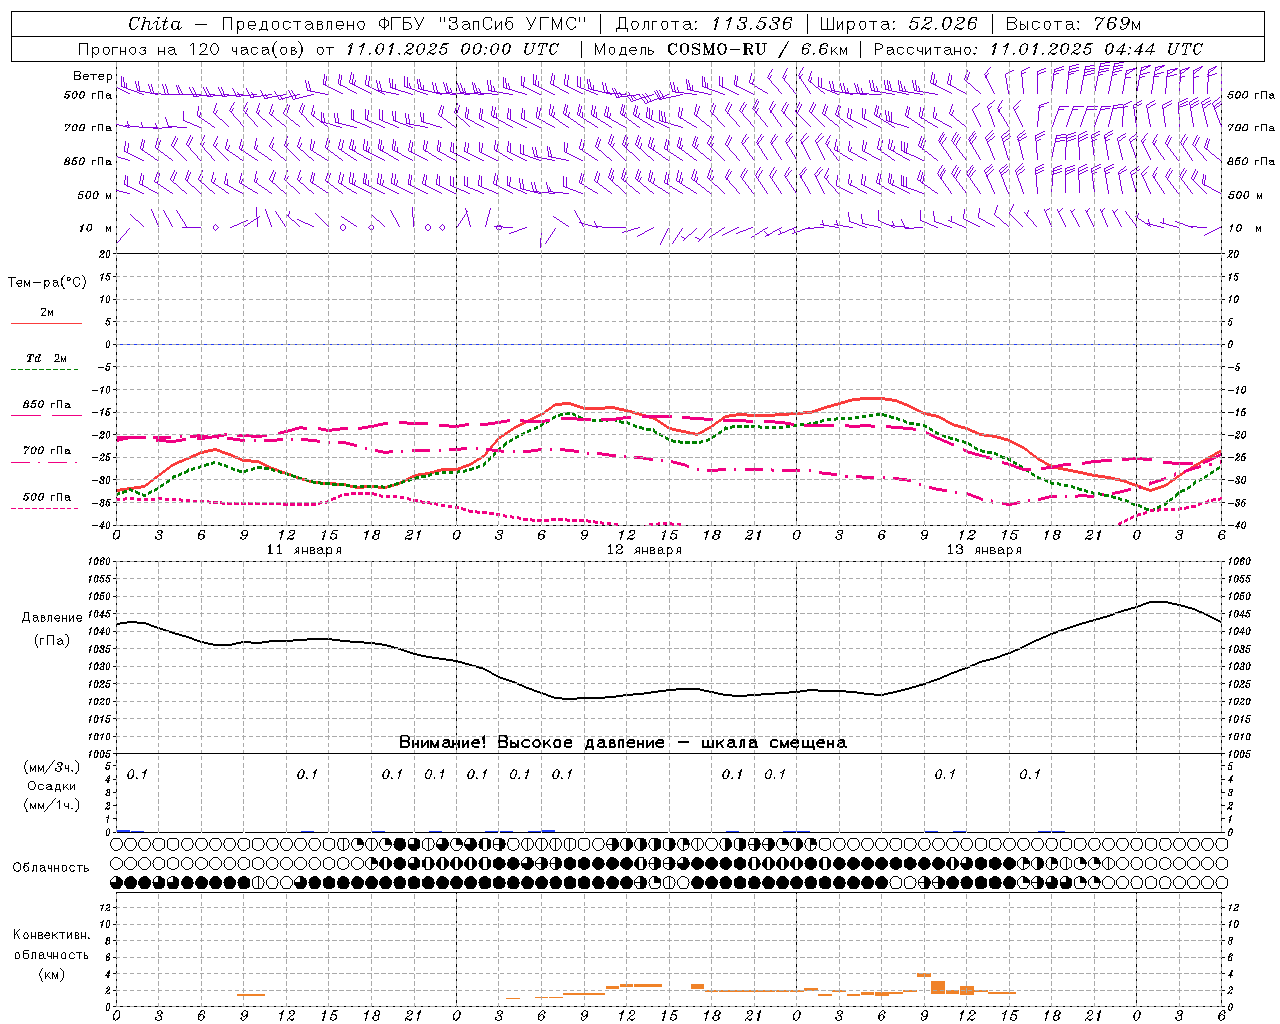Click the "850 гПа" temperature legend entry

coord(47,405)
